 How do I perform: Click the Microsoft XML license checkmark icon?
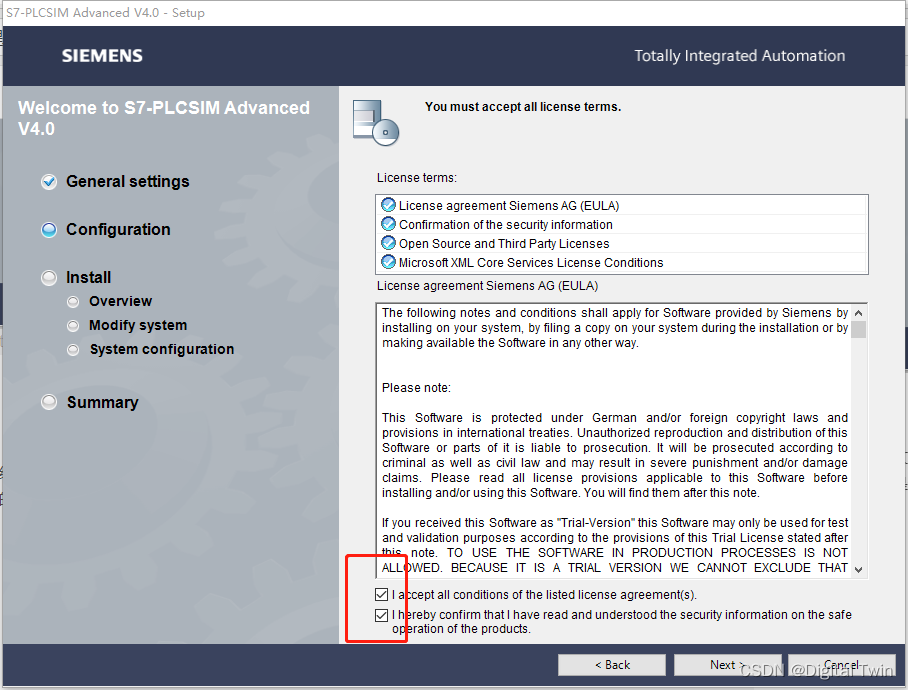pos(388,262)
